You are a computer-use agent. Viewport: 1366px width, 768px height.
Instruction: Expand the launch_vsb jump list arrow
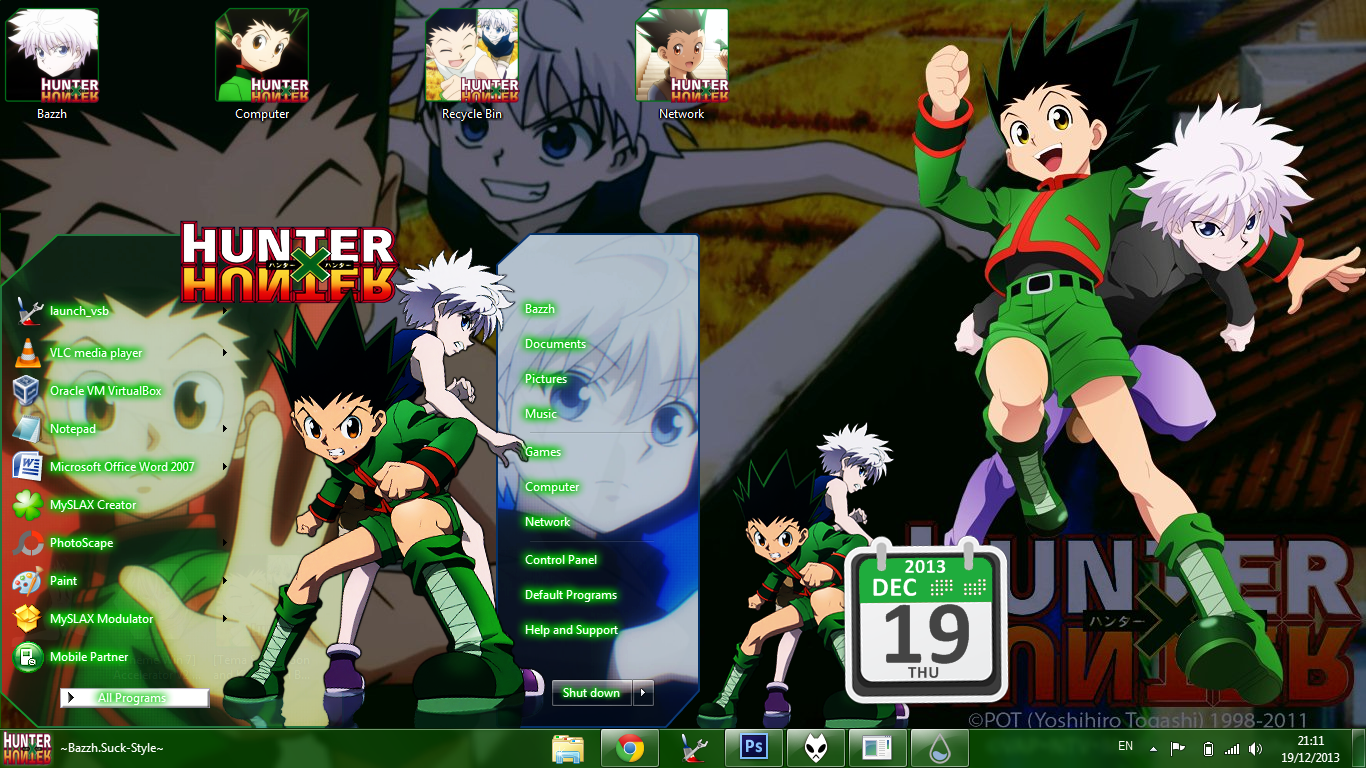[x=225, y=311]
